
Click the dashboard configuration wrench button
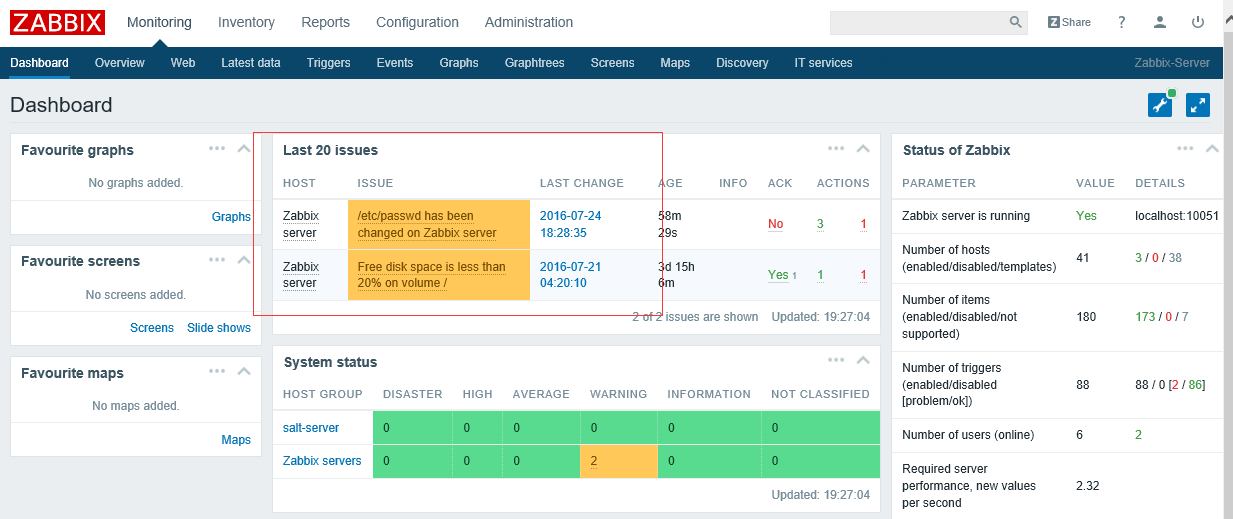[x=1160, y=105]
